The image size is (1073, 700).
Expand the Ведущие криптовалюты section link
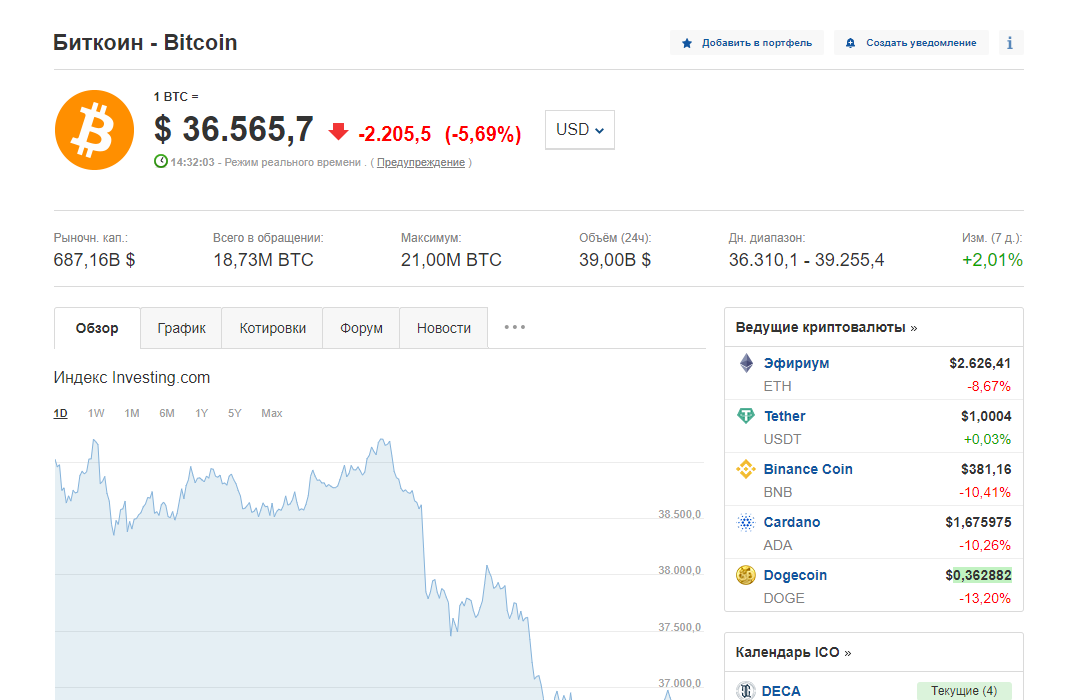coord(826,327)
